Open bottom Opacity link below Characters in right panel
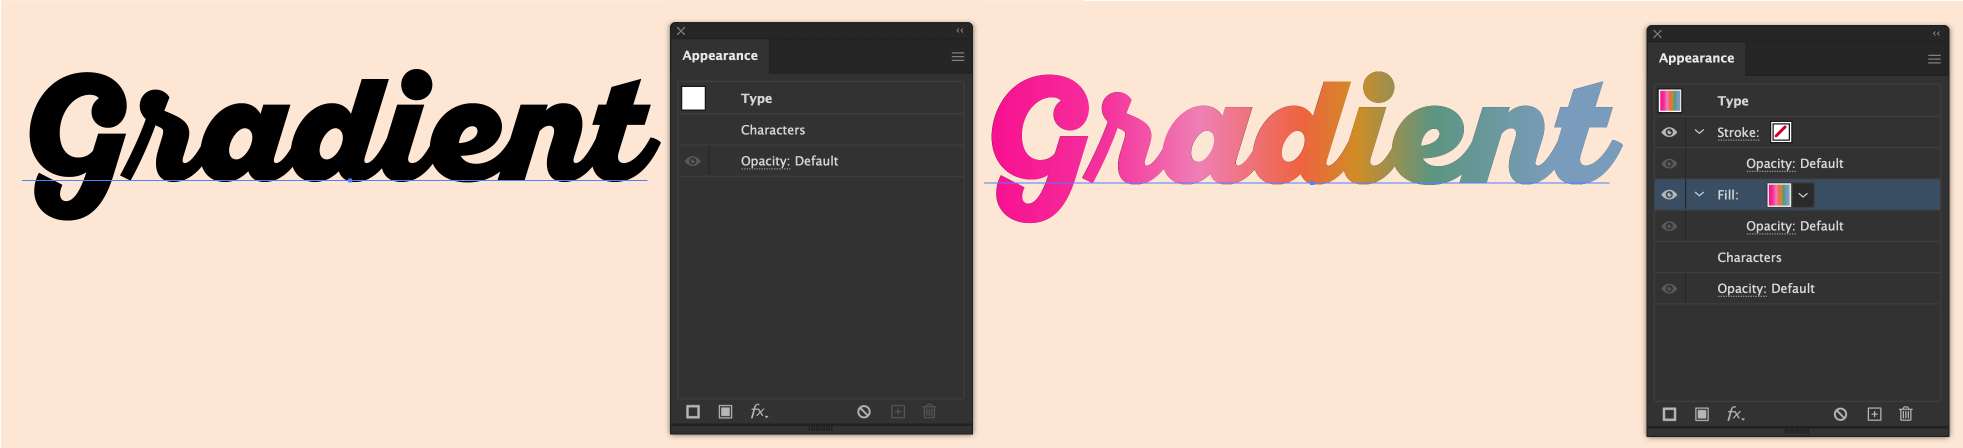This screenshot has height=448, width=1963. coord(1741,288)
